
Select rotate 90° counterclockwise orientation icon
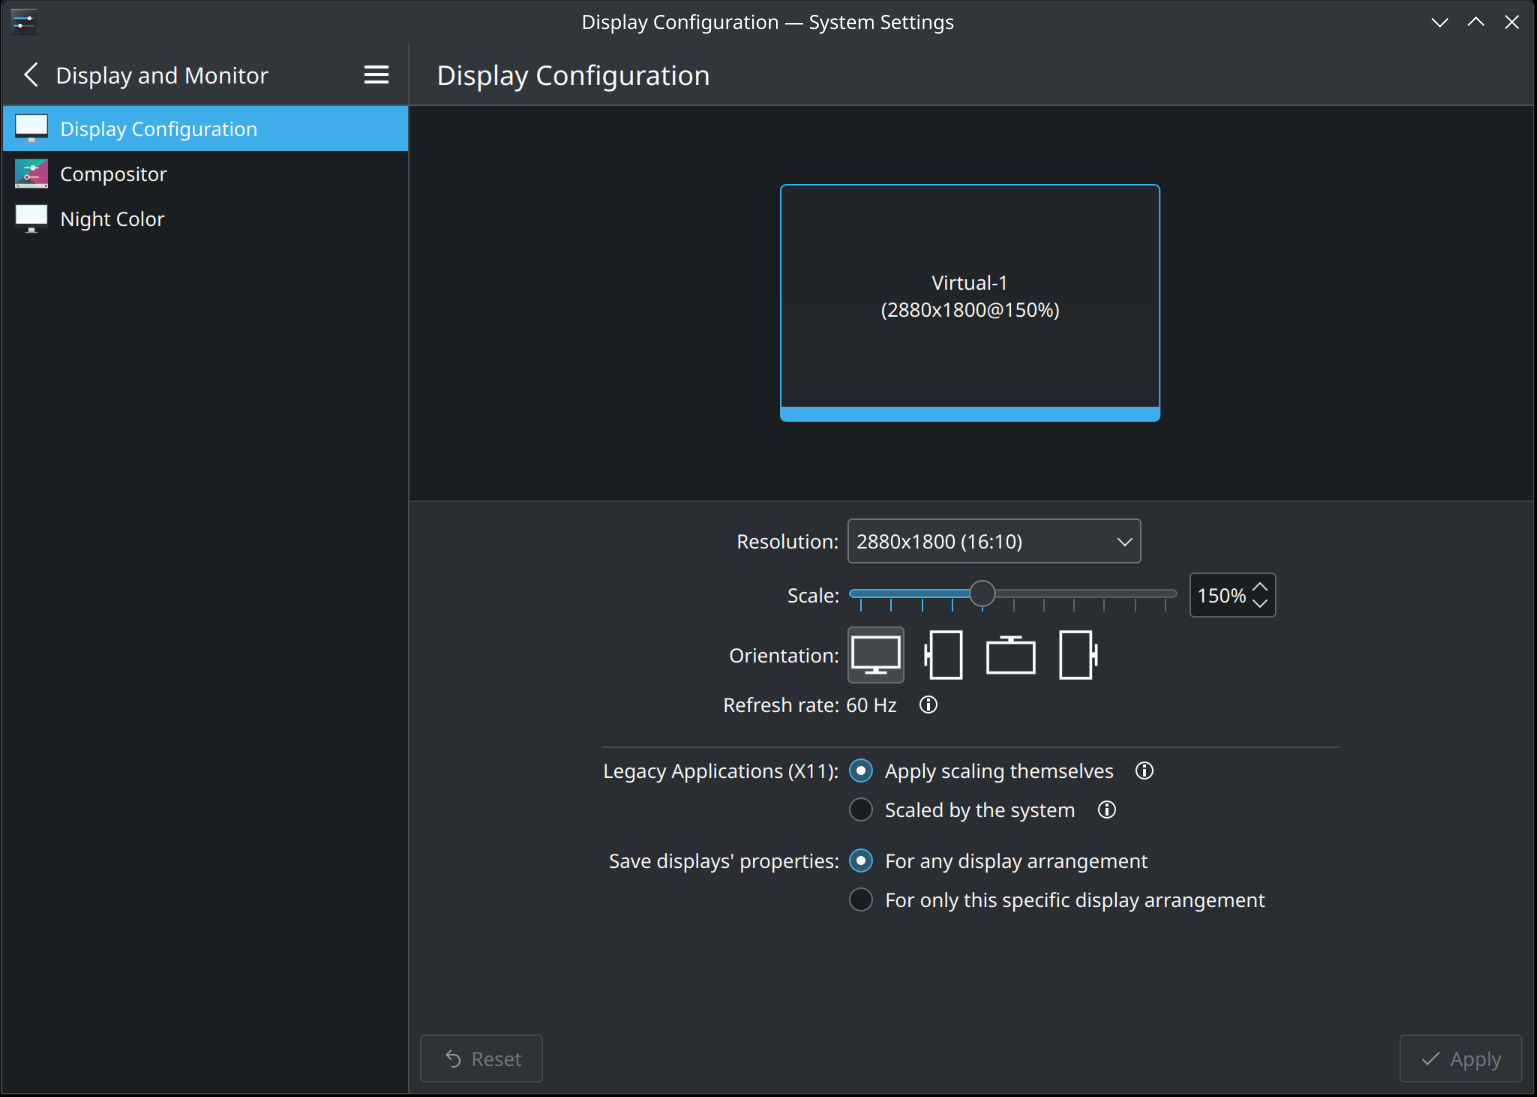click(943, 655)
